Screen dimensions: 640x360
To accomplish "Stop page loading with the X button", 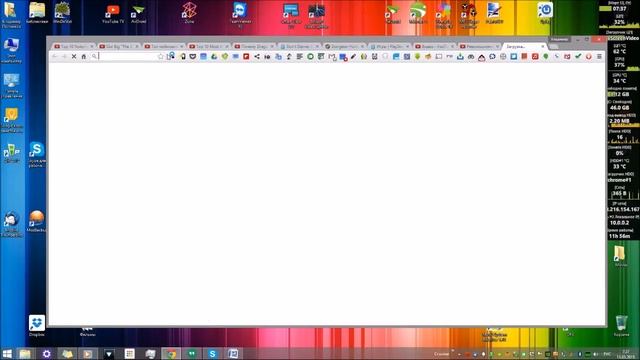I will (74, 57).
